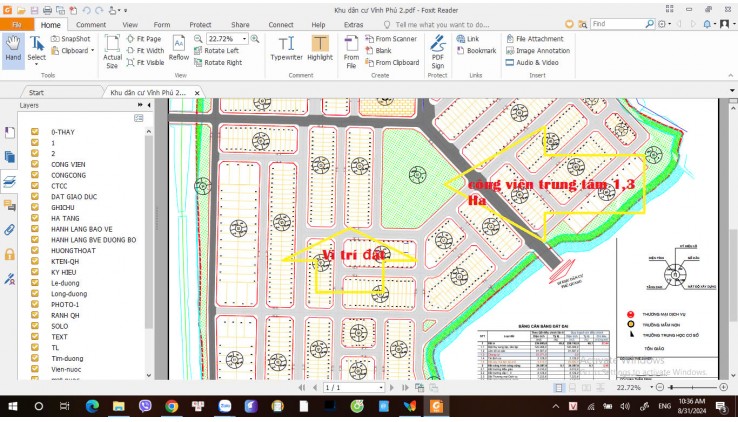738x422 pixels.
Task: Insert Audio & Video
Action: tap(532, 62)
